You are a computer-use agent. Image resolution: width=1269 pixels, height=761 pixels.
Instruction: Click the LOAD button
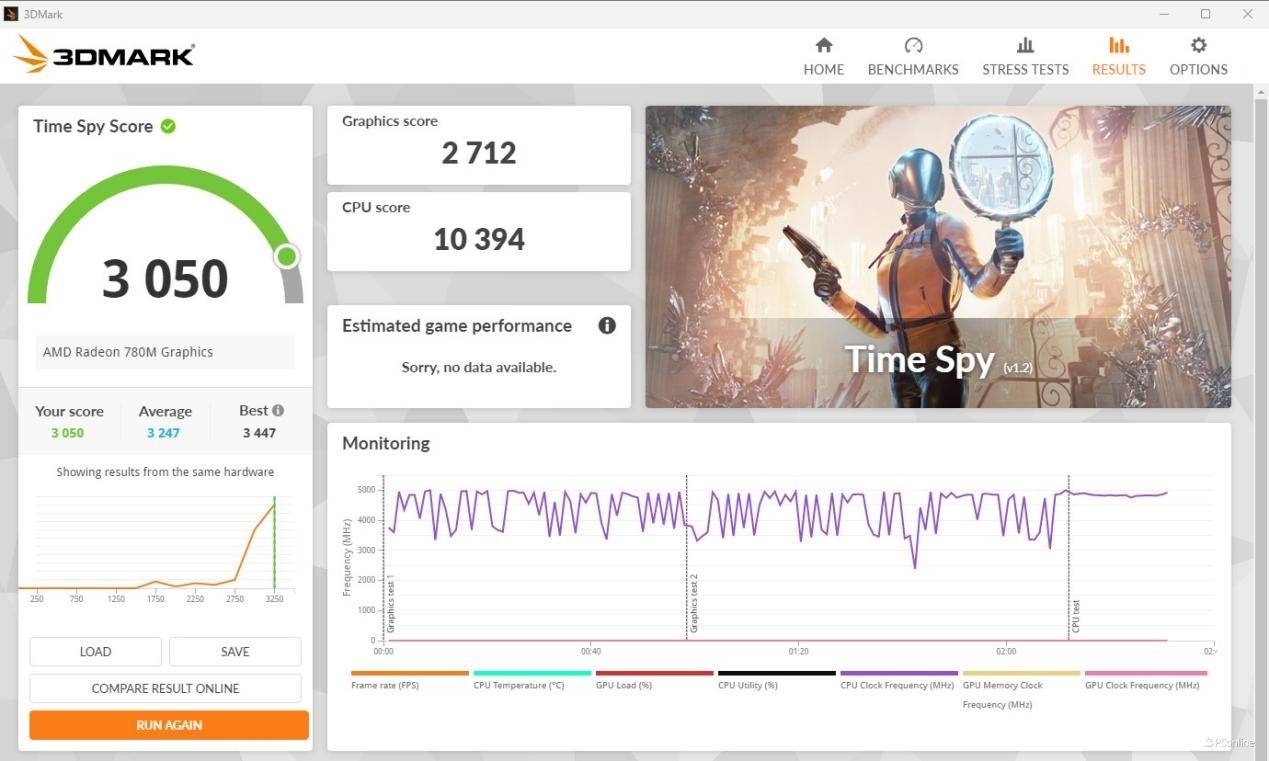click(95, 651)
